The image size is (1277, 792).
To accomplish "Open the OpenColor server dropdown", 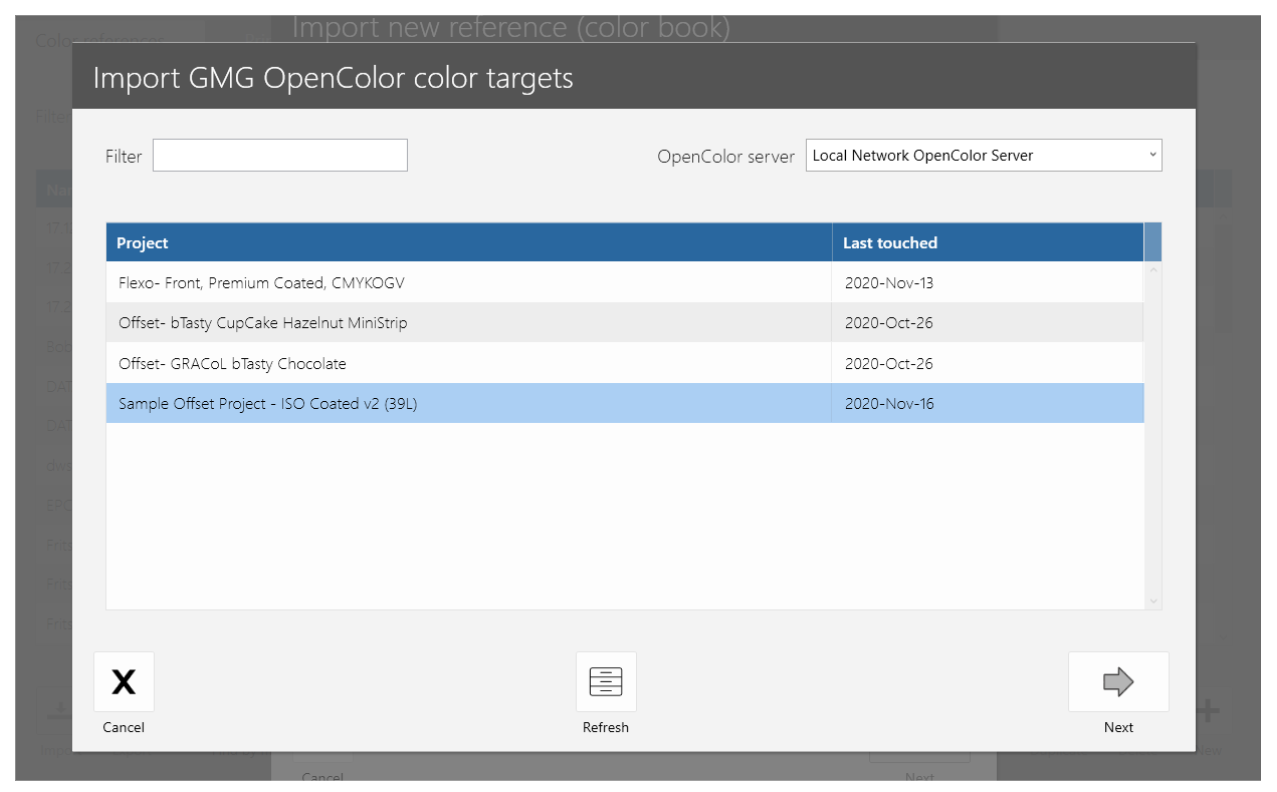I will pyautogui.click(x=984, y=155).
